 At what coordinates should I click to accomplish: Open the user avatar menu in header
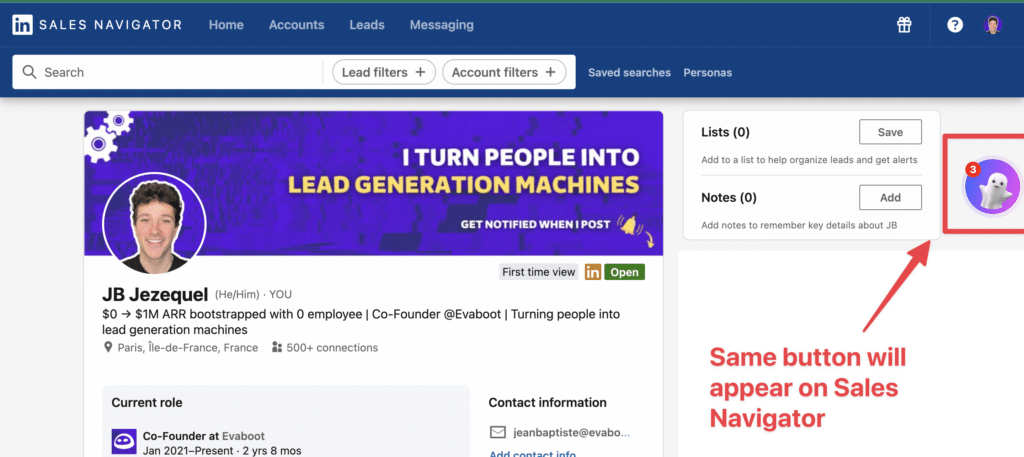click(993, 25)
